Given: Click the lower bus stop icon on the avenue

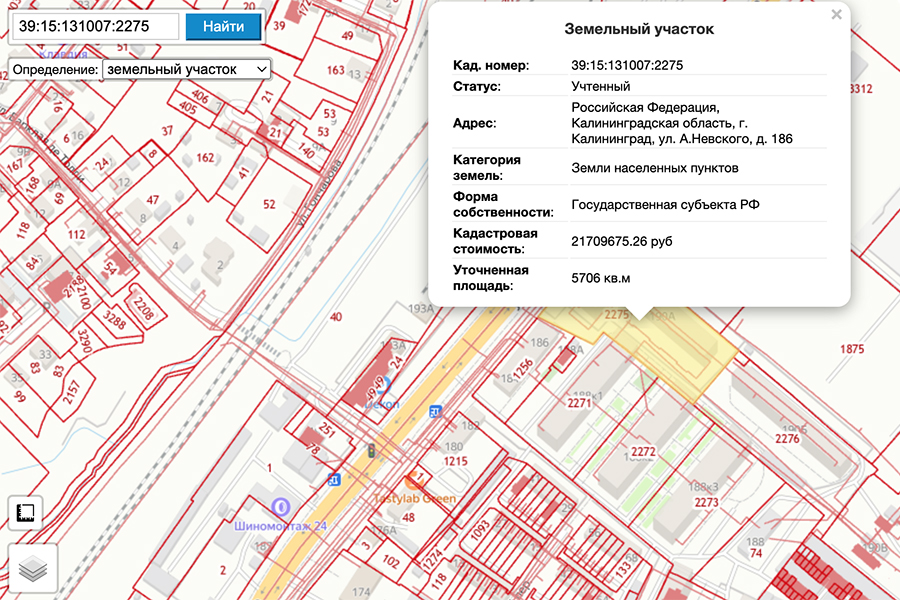Looking at the screenshot, I should pos(334,480).
